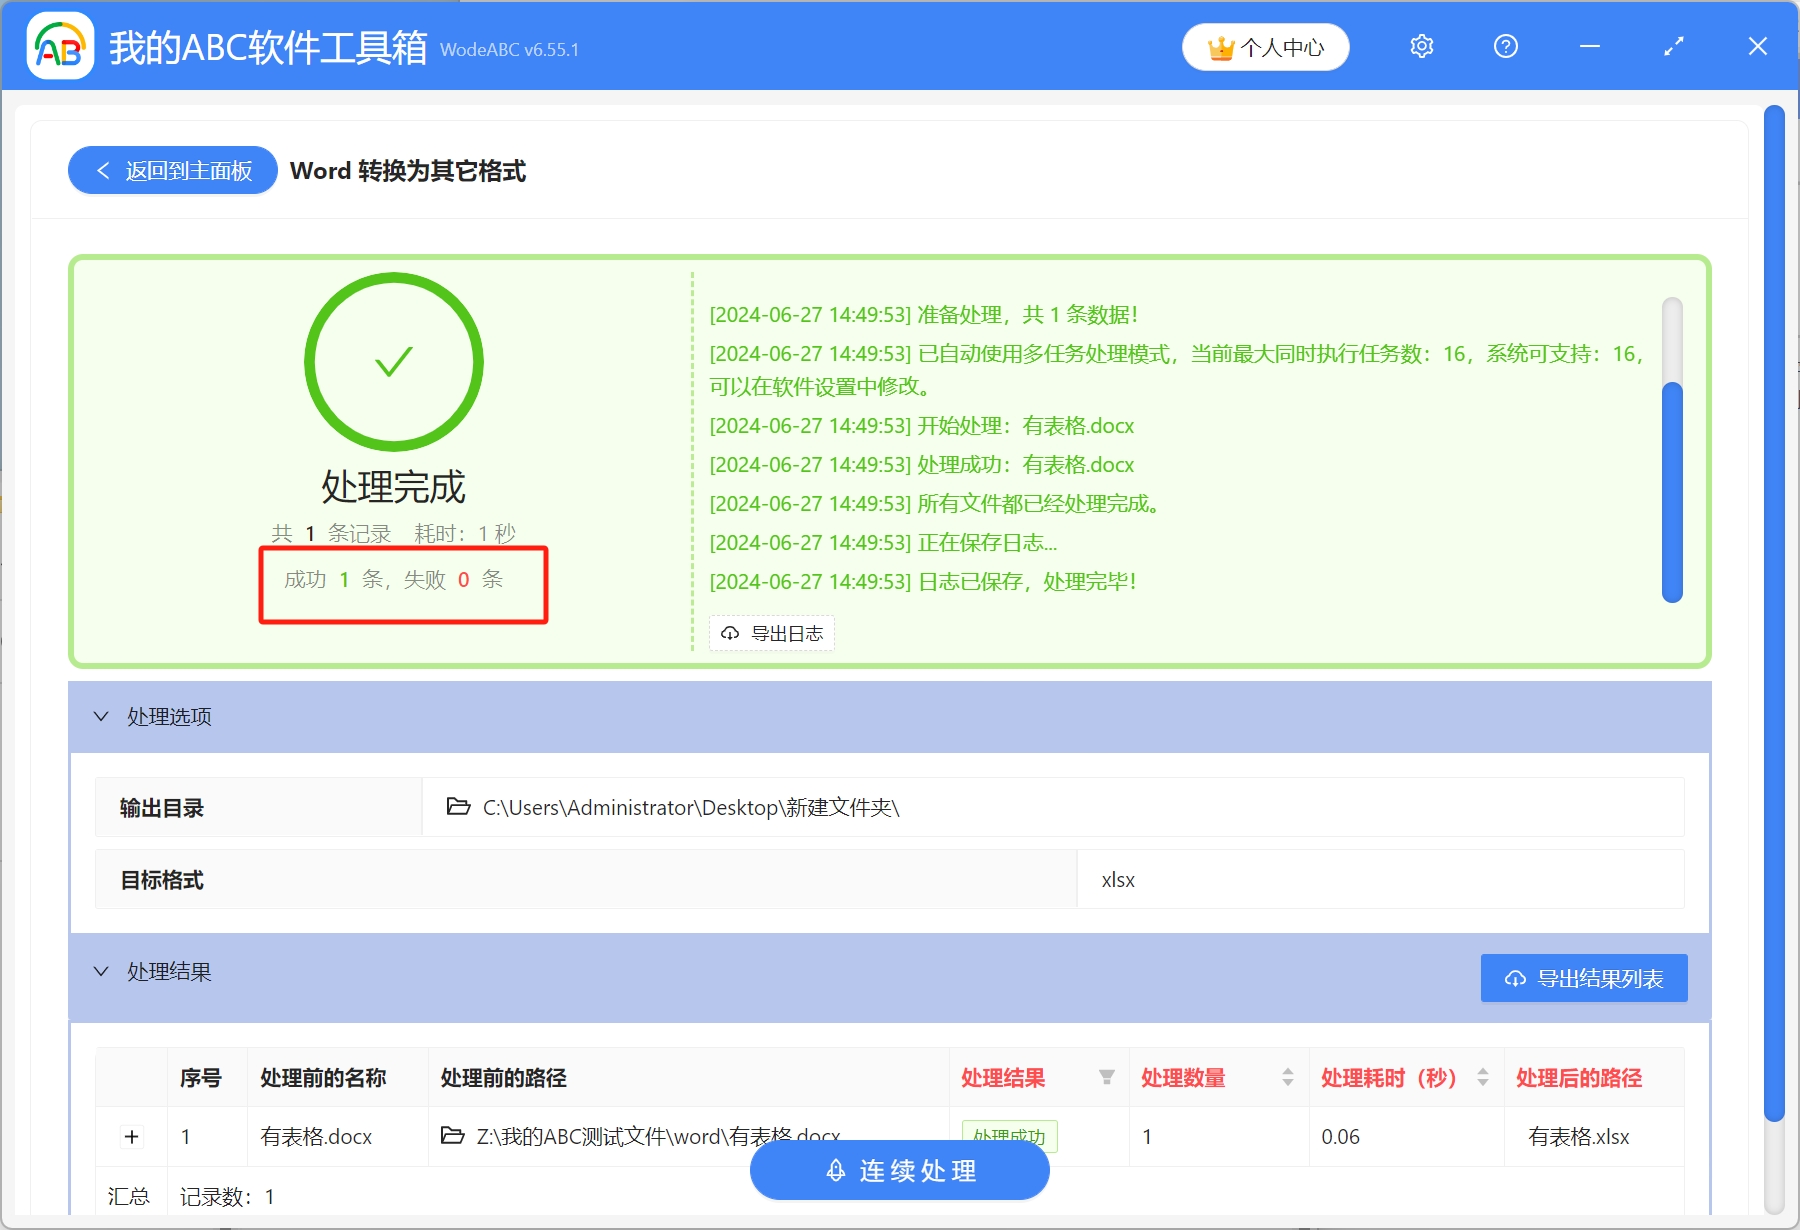Open the settings gear icon
This screenshot has height=1230, width=1800.
(1421, 47)
